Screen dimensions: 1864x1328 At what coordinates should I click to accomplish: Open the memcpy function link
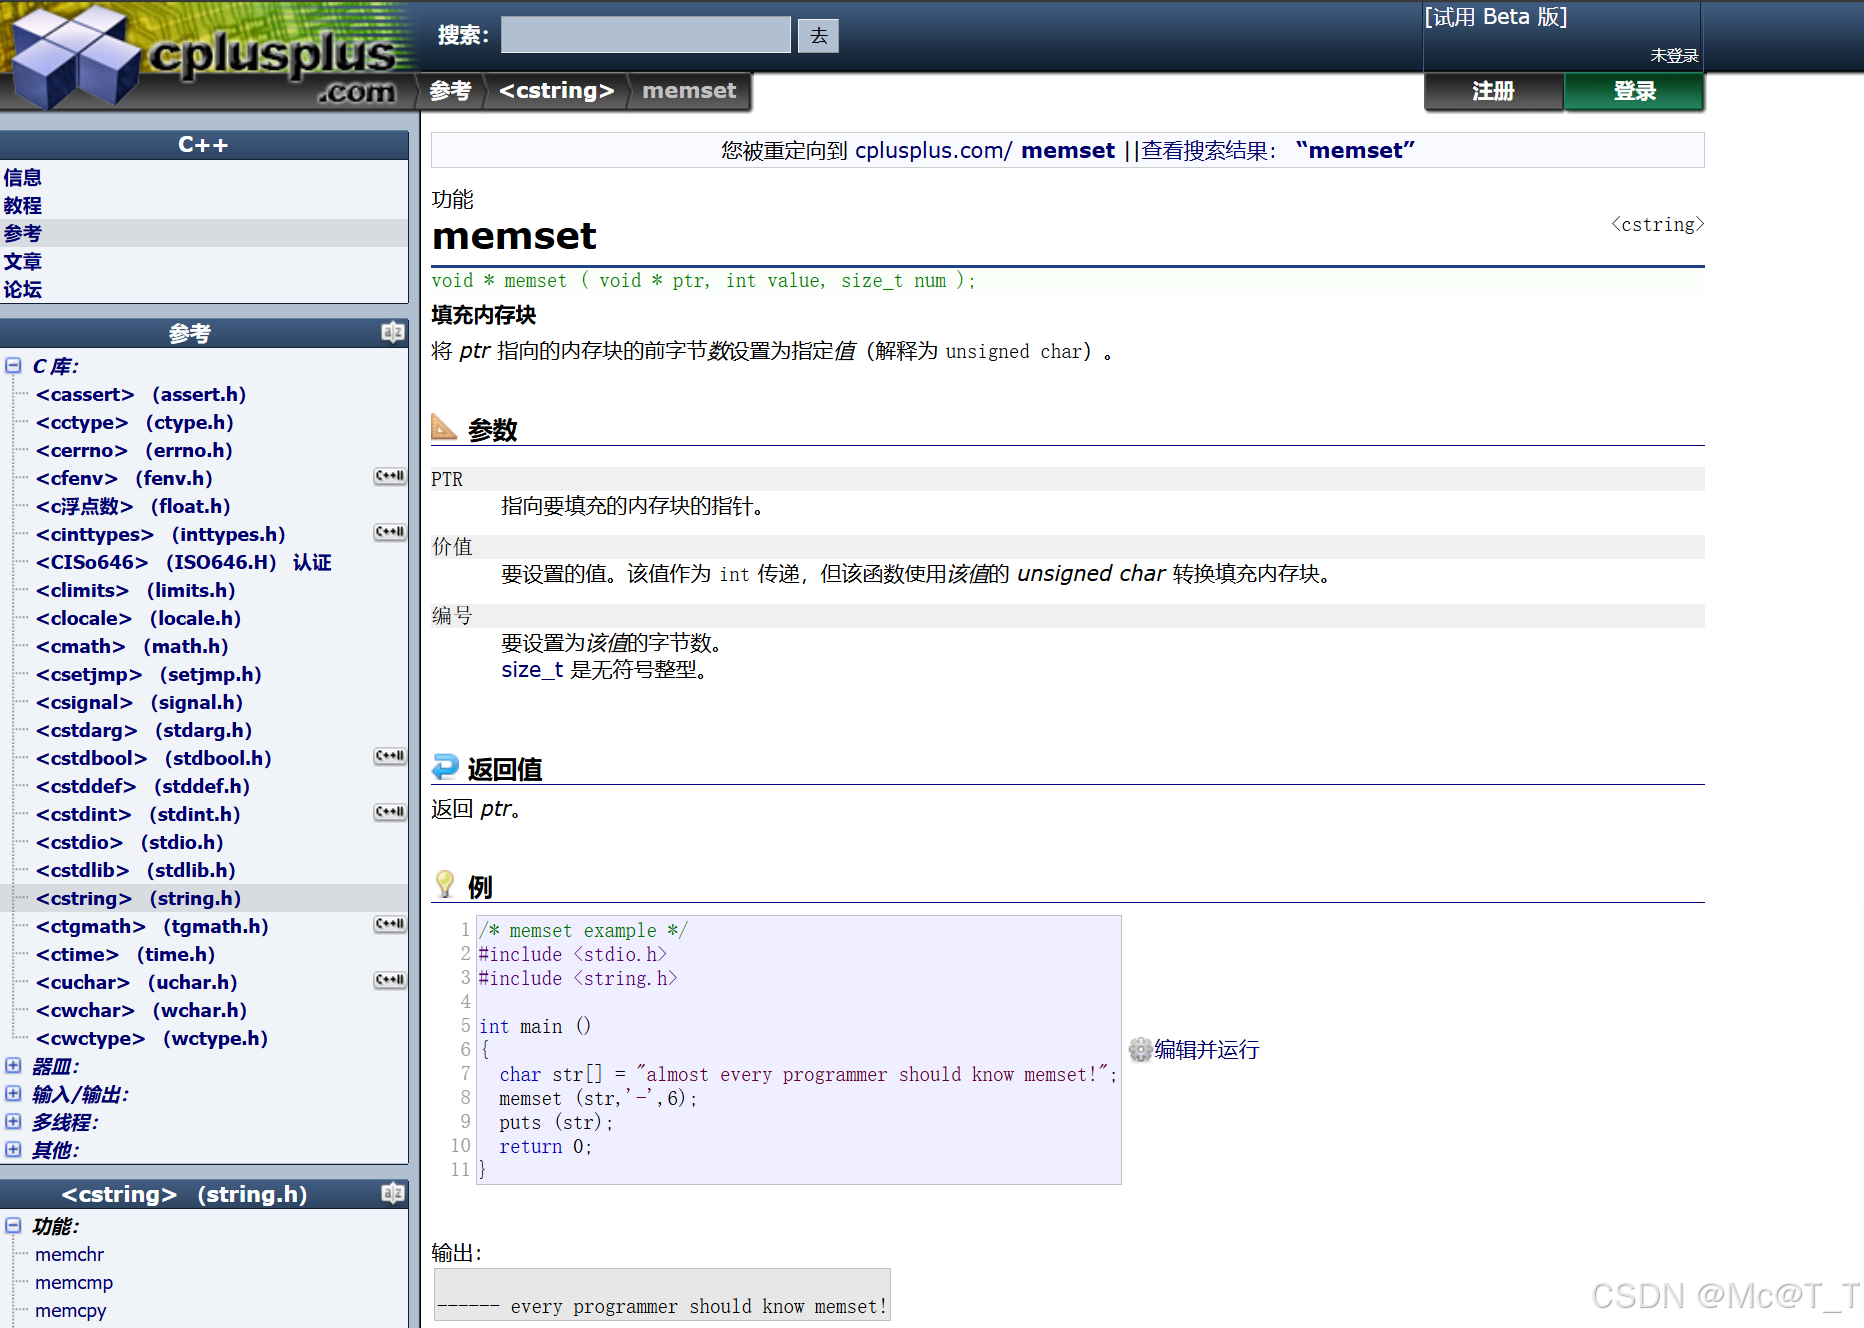[x=69, y=1310]
